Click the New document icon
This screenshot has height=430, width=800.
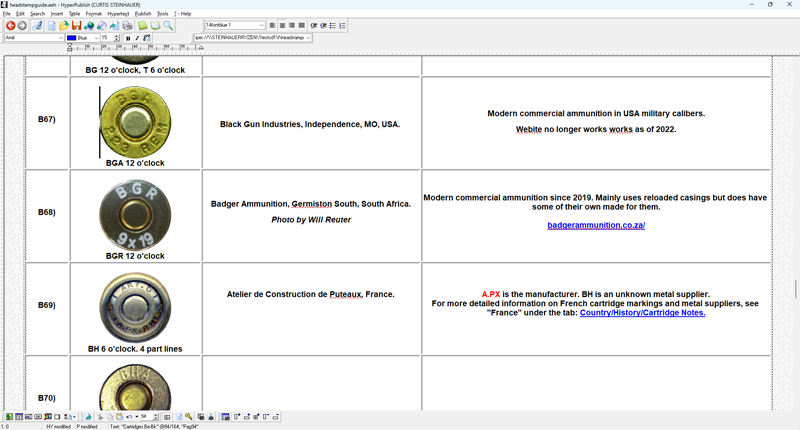(x=52, y=25)
